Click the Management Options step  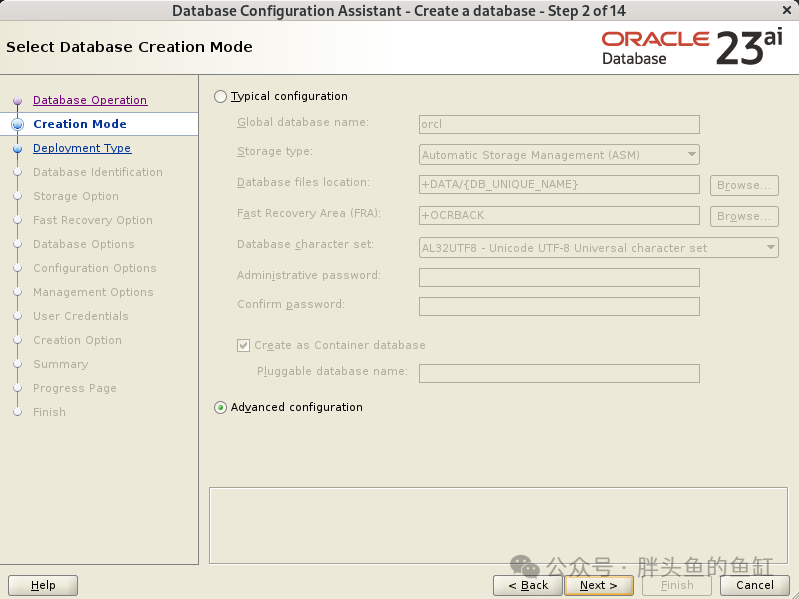point(93,292)
